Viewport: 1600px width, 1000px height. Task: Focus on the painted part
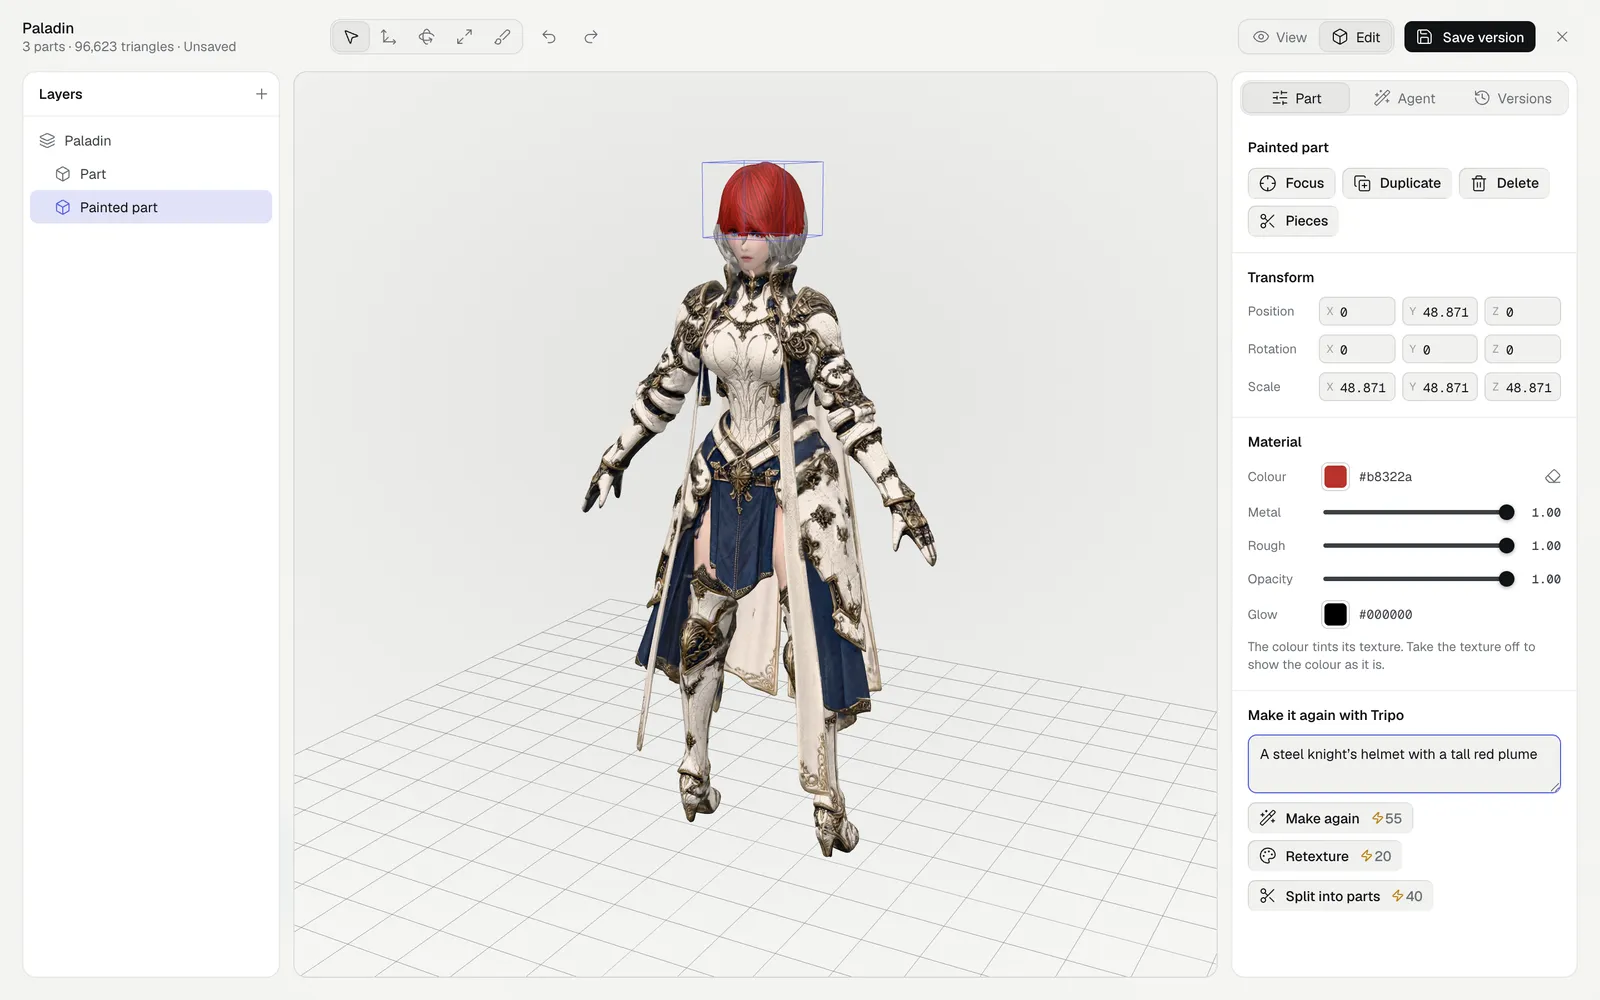pyautogui.click(x=1292, y=183)
